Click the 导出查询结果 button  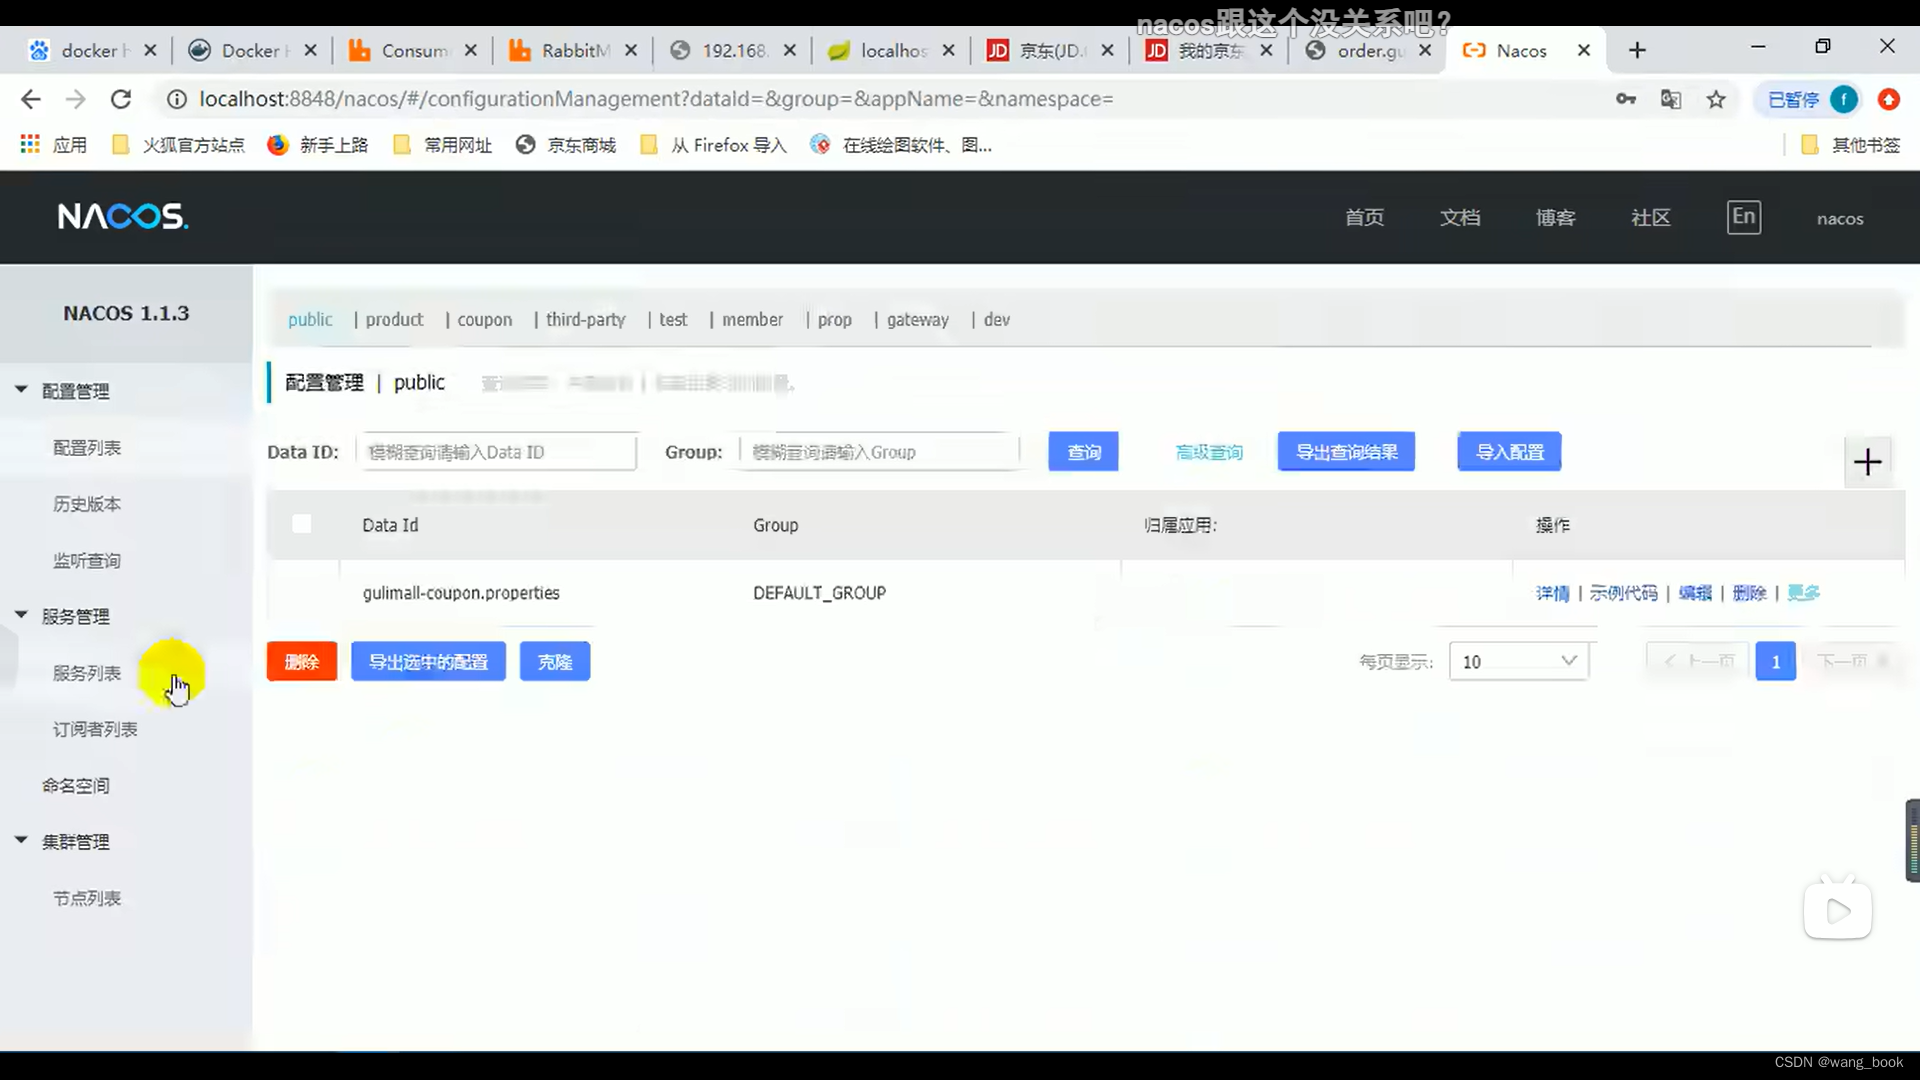click(1346, 452)
